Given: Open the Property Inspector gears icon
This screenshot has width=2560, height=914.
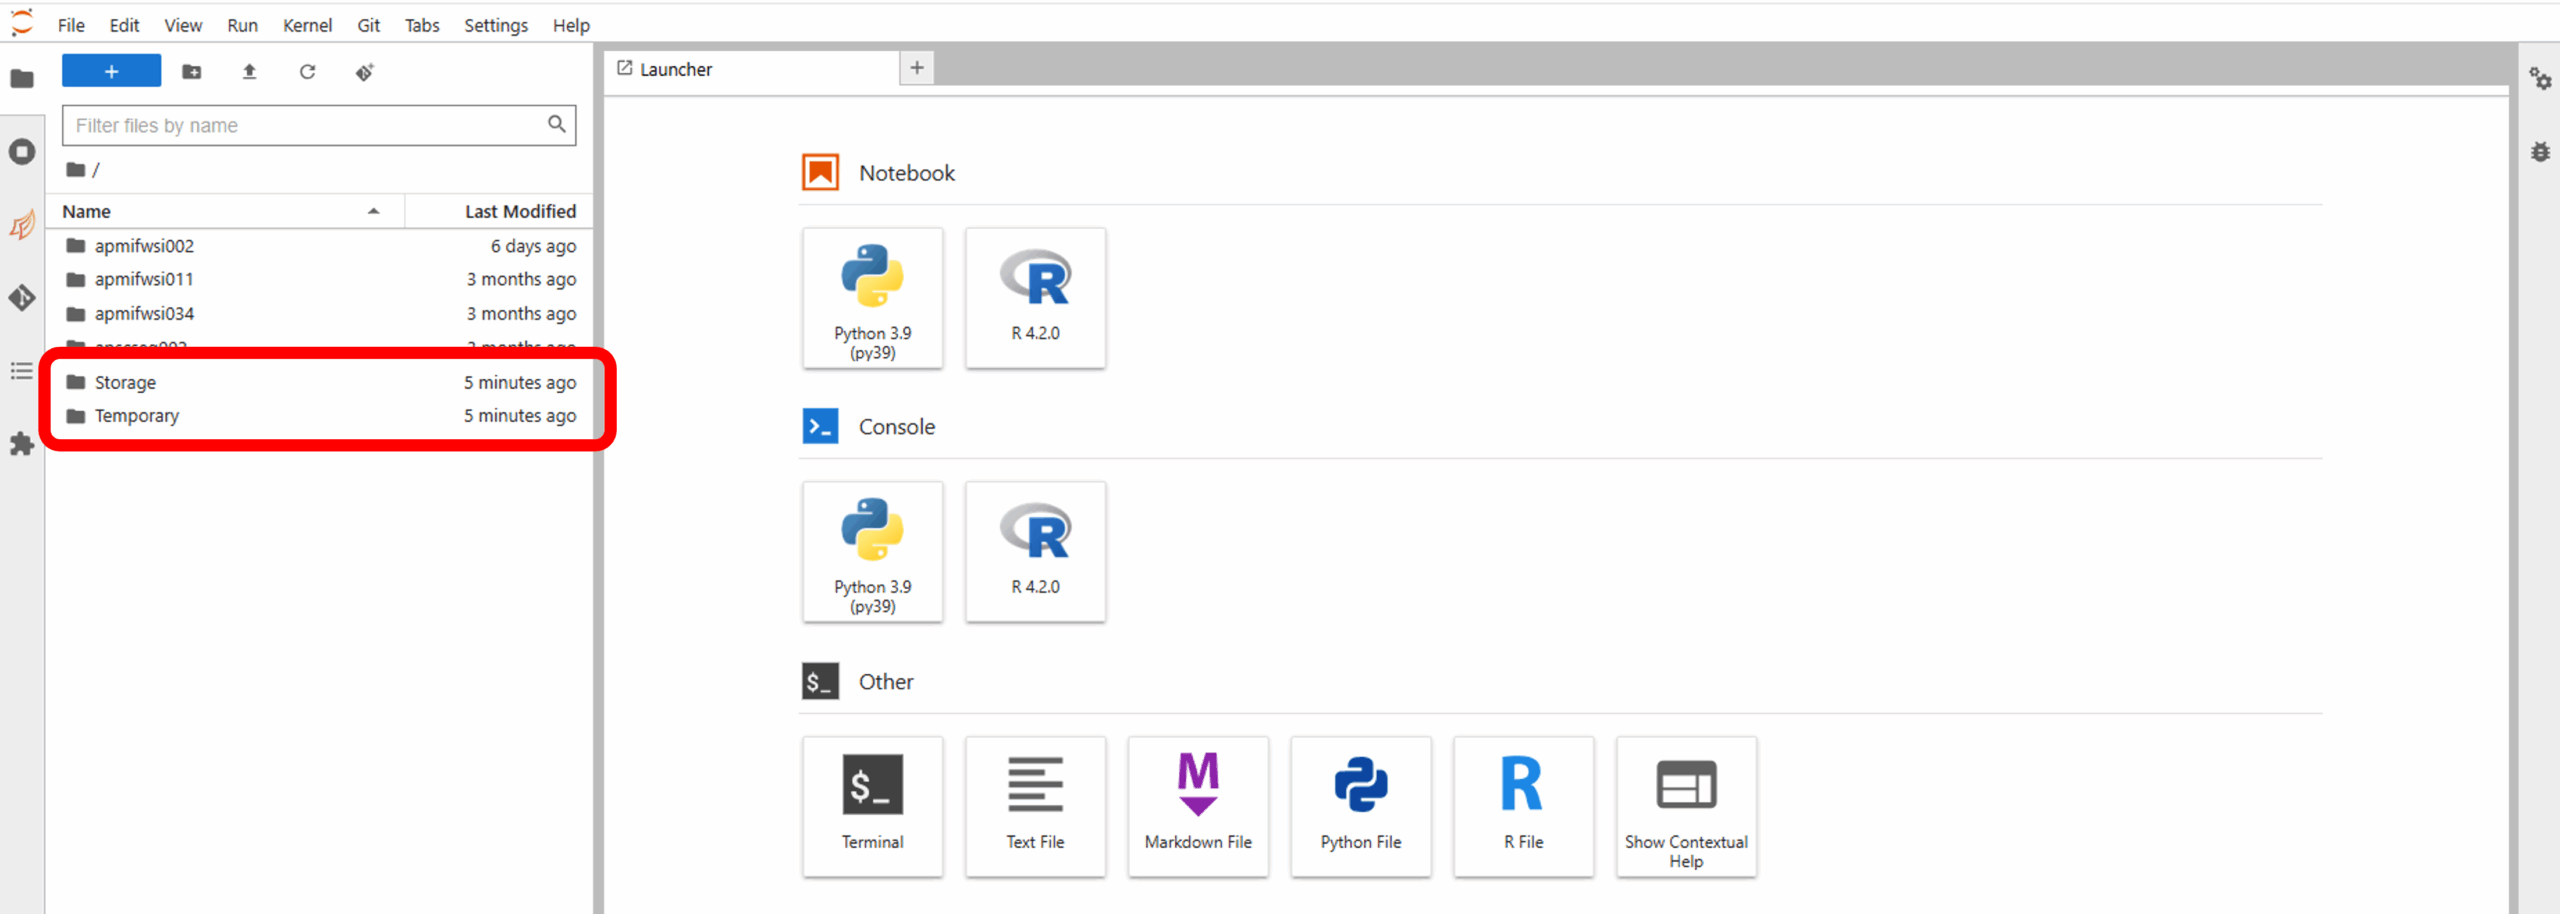Looking at the screenshot, I should coord(2540,79).
